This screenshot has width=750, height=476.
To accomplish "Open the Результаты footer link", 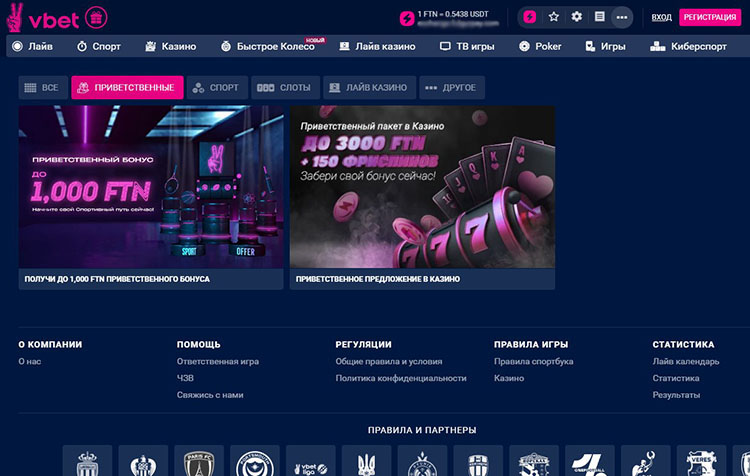I will (x=676, y=395).
